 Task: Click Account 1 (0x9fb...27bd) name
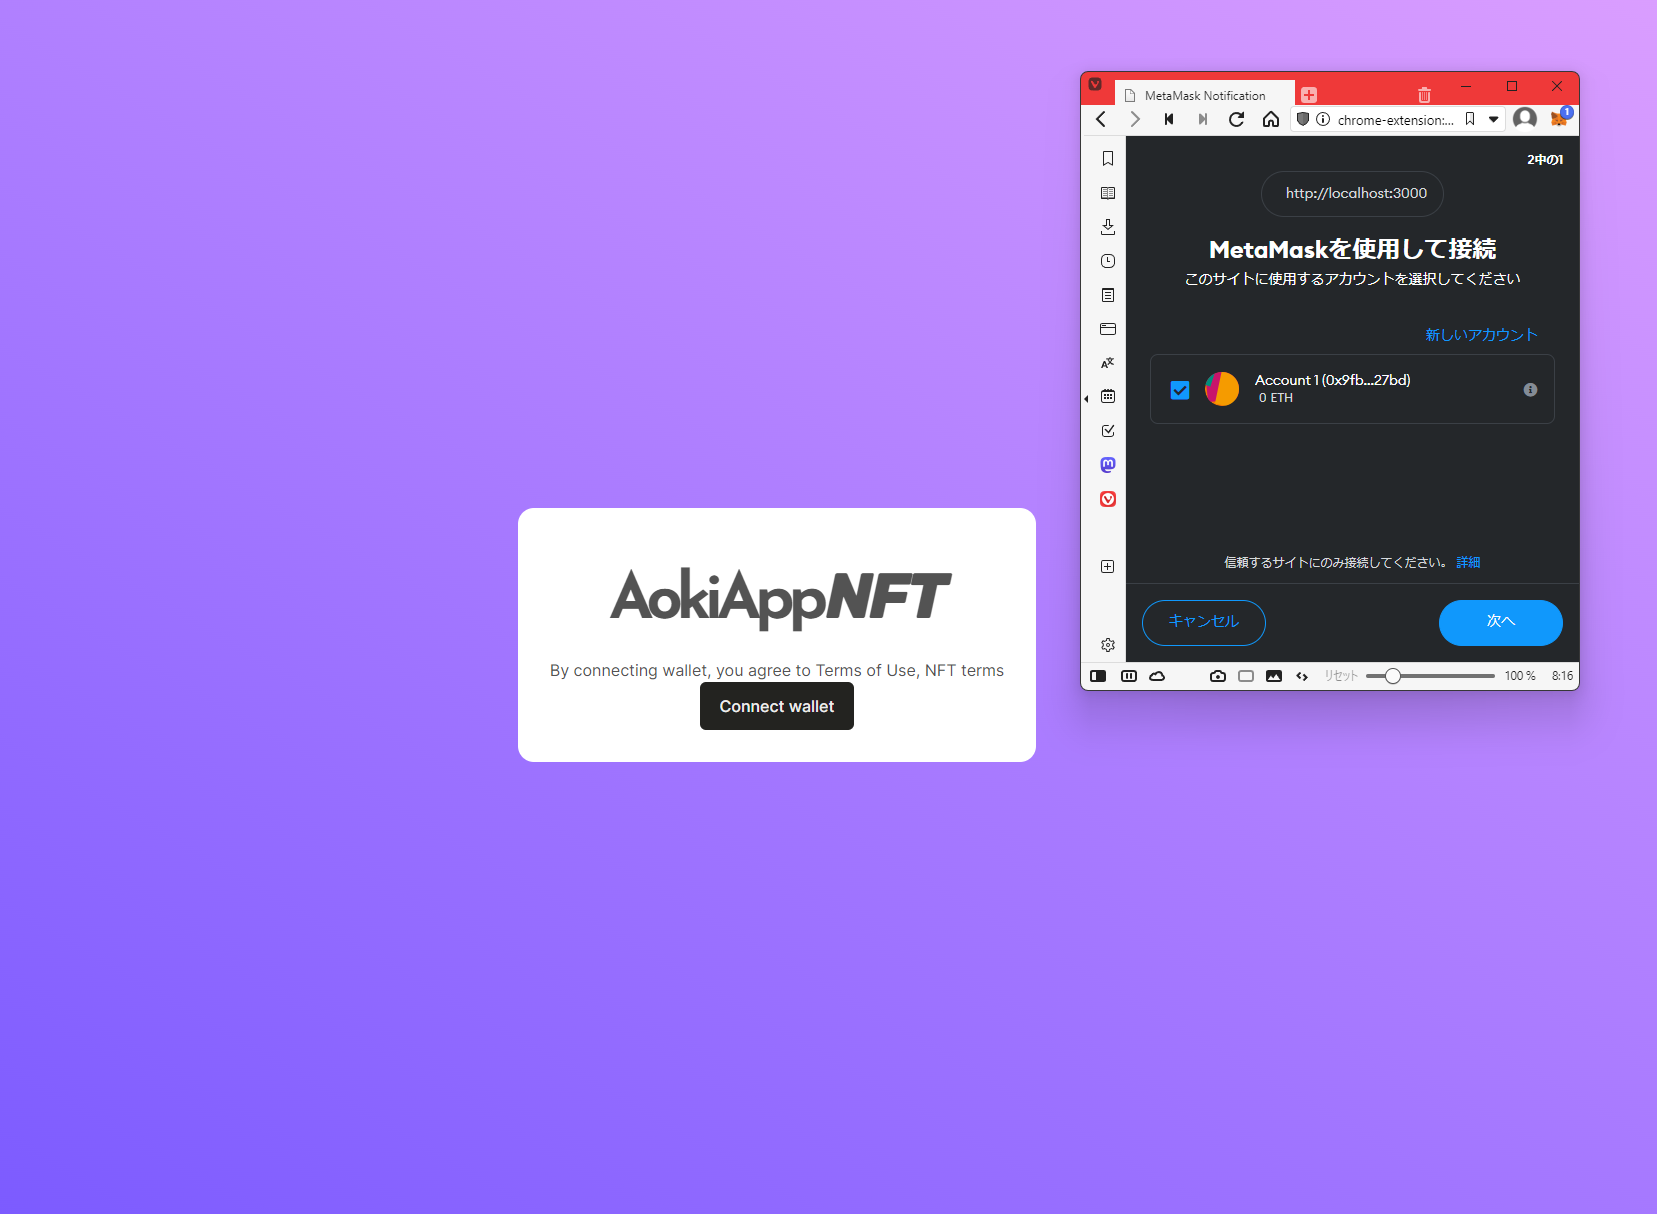1333,380
